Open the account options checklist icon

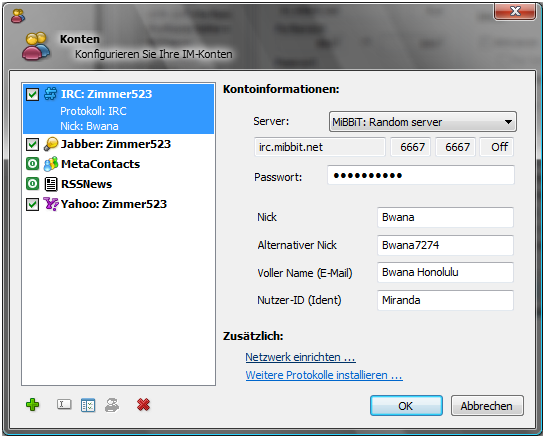(x=88, y=405)
